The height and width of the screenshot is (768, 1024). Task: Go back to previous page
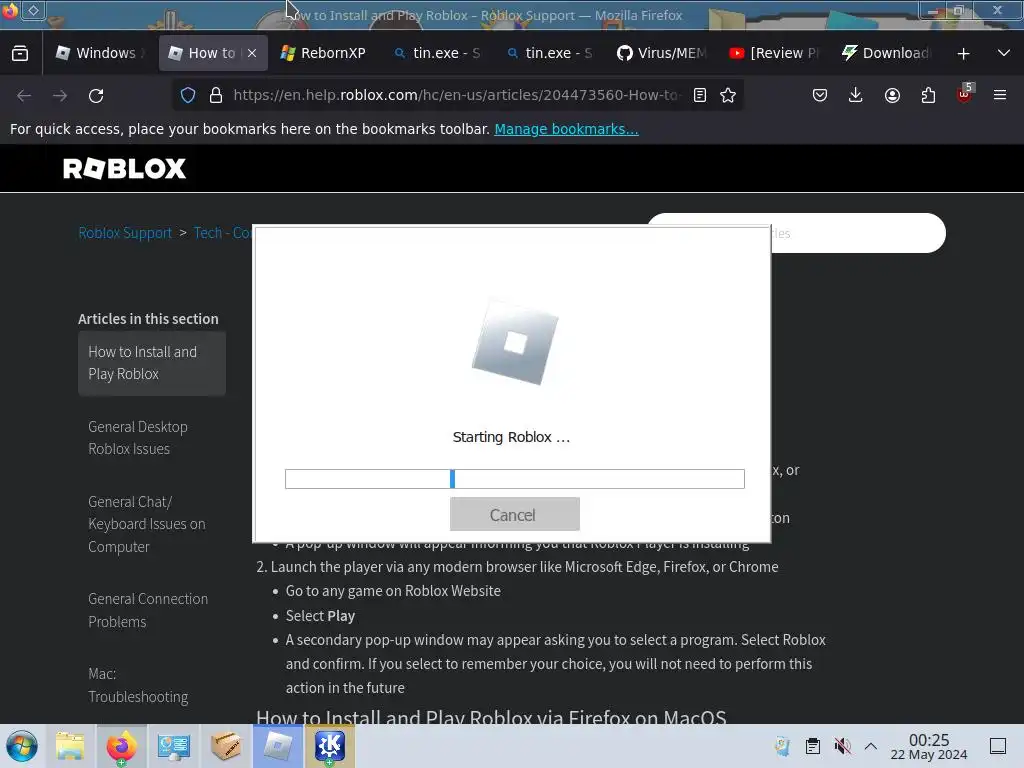(x=24, y=95)
